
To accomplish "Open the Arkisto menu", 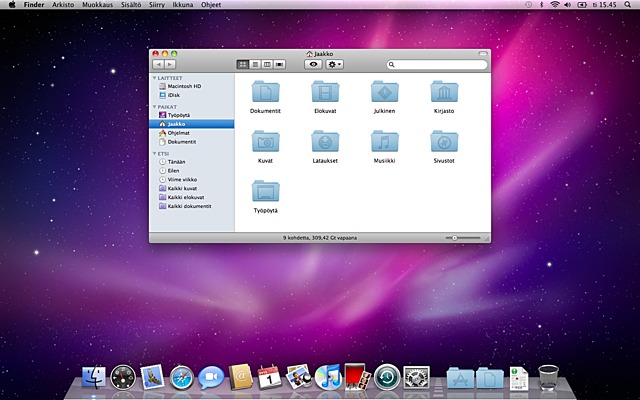I will click(63, 5).
